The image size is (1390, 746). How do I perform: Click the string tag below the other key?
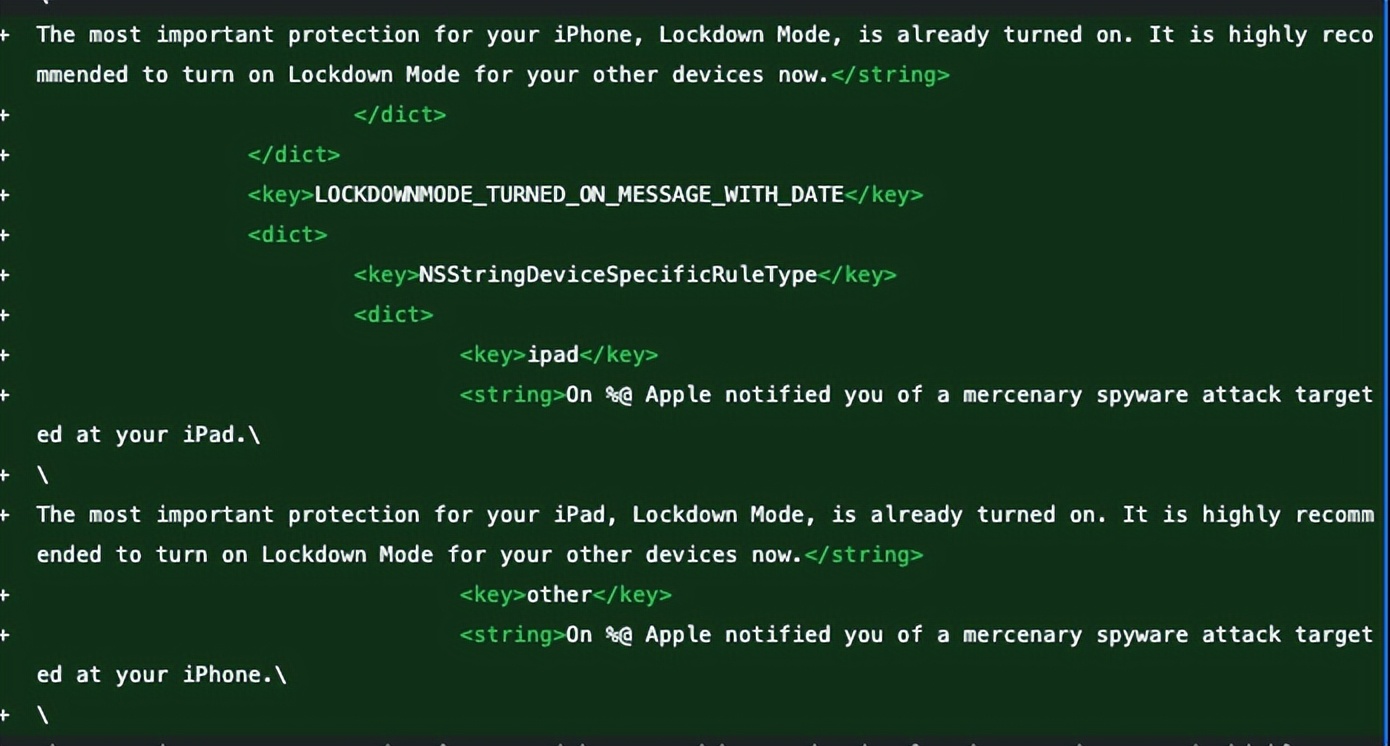pyautogui.click(x=512, y=634)
